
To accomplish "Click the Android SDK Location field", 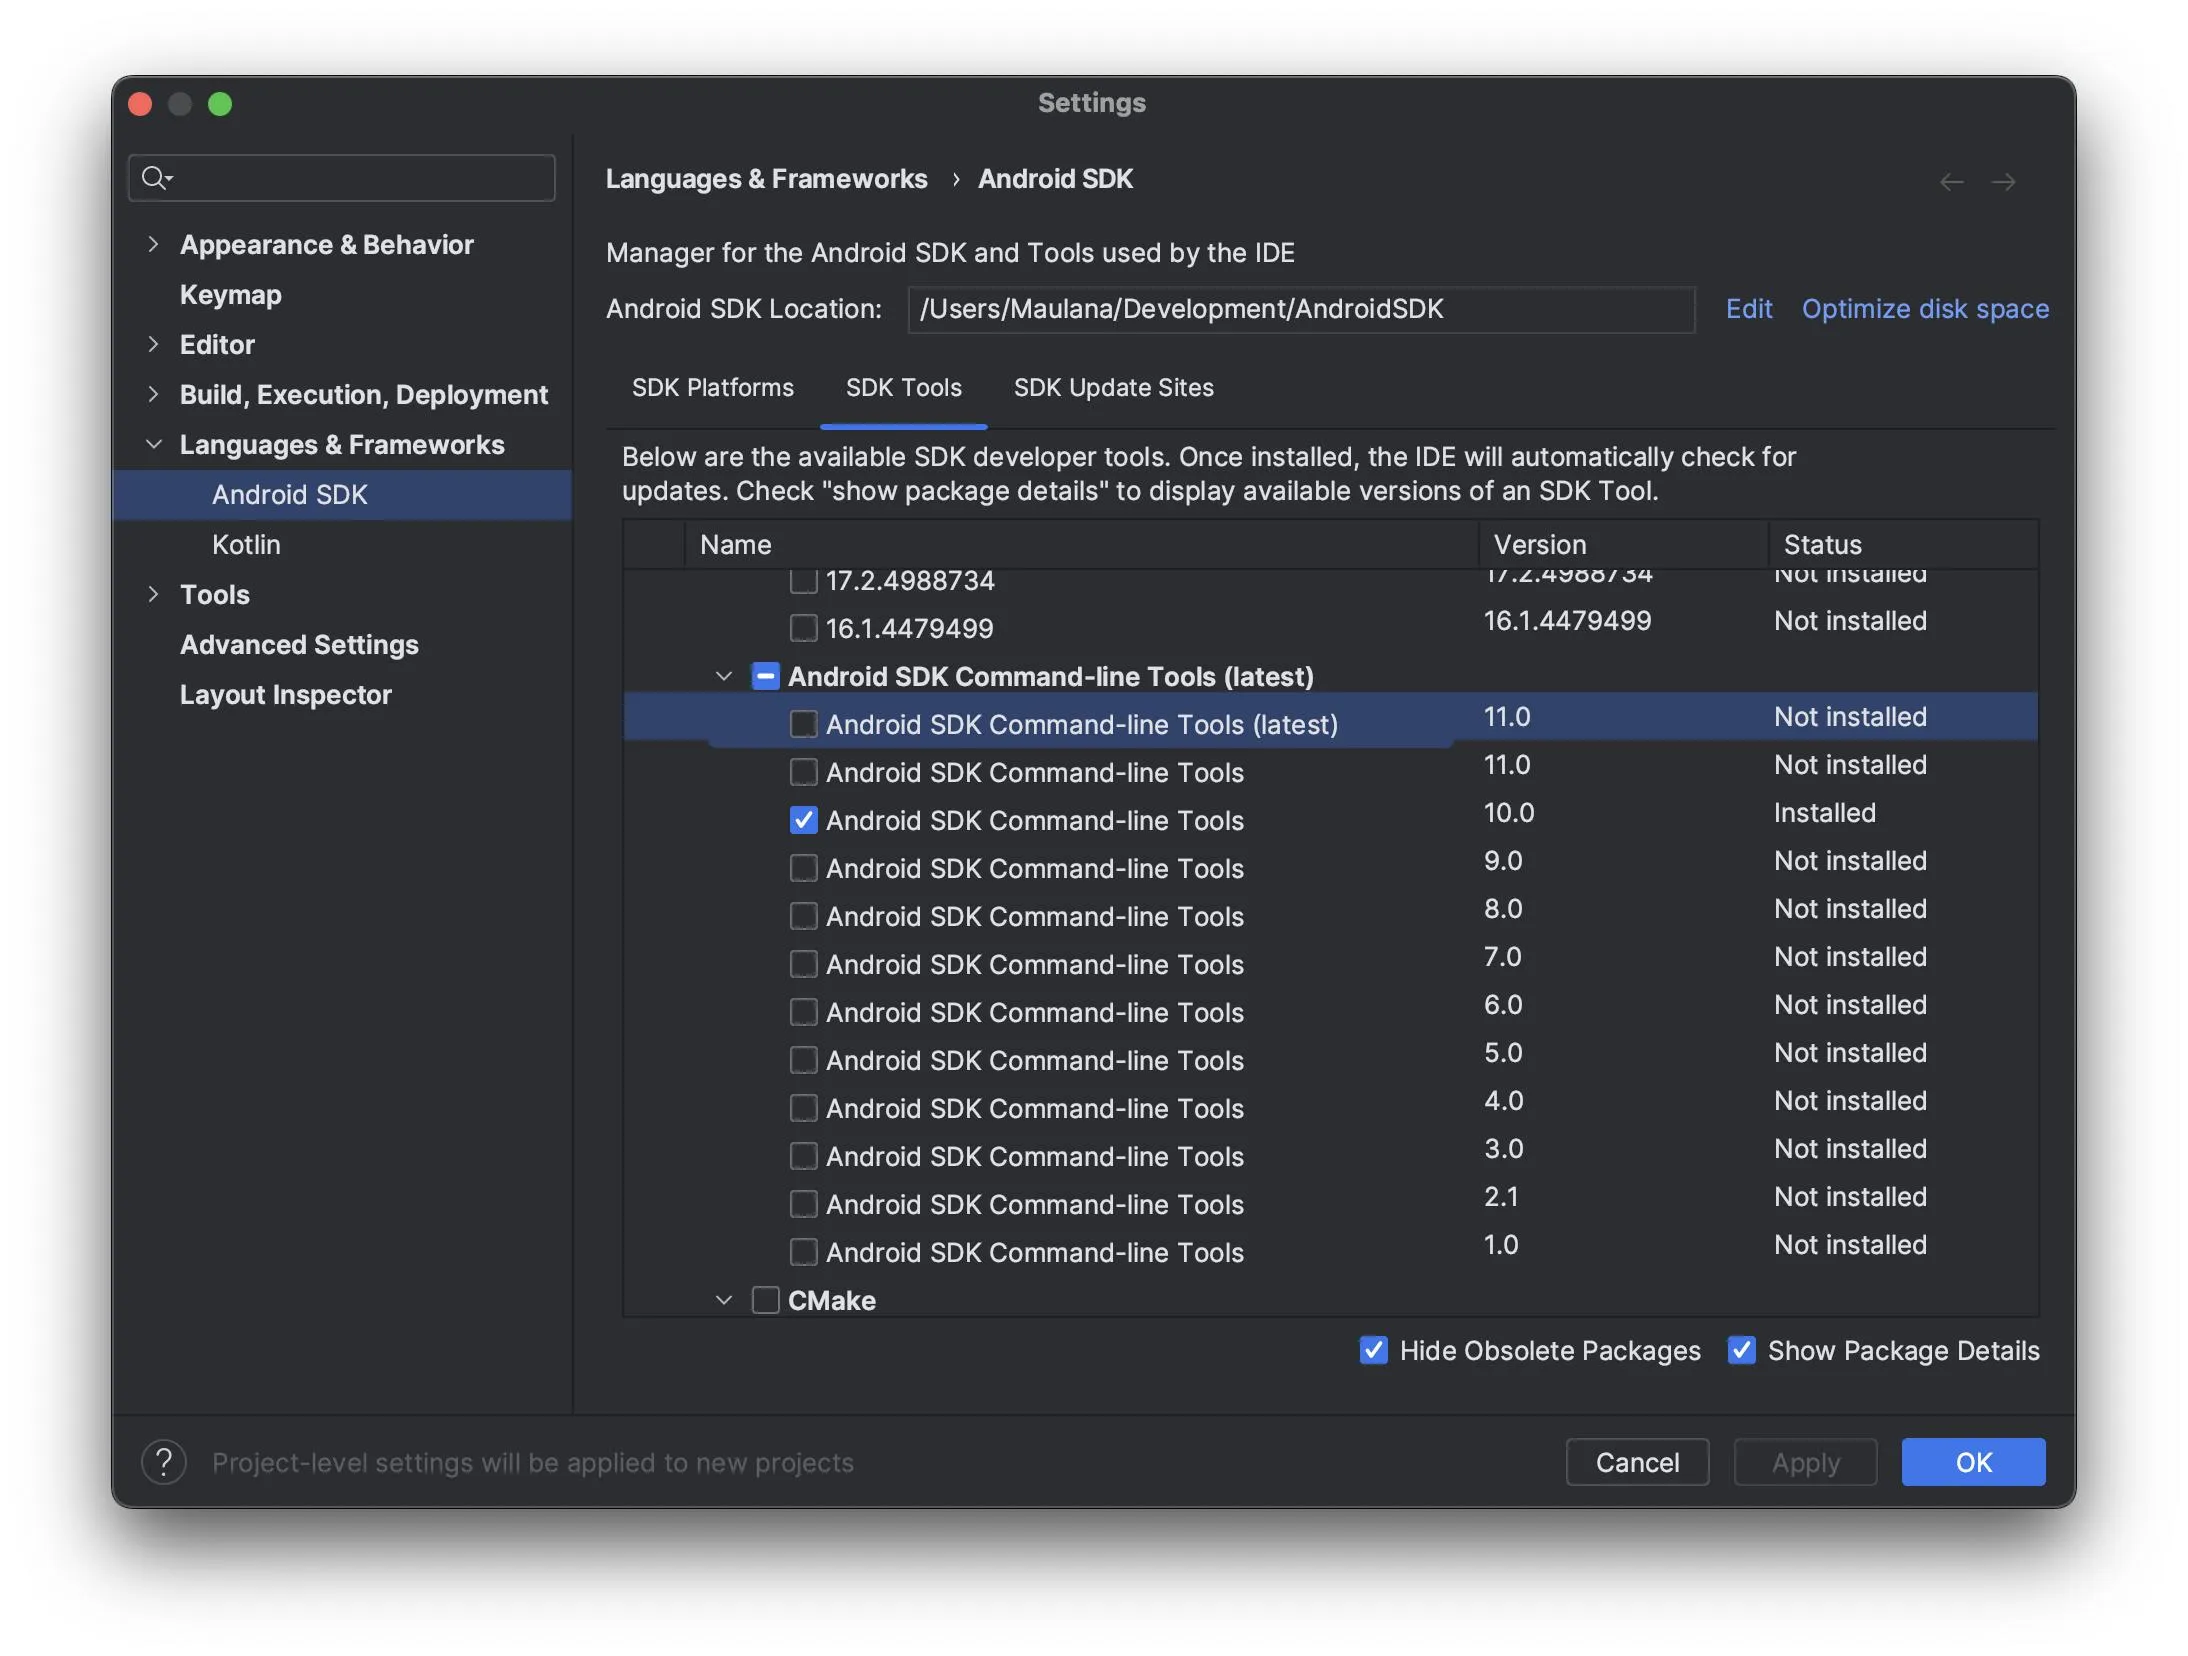I will 1300,309.
